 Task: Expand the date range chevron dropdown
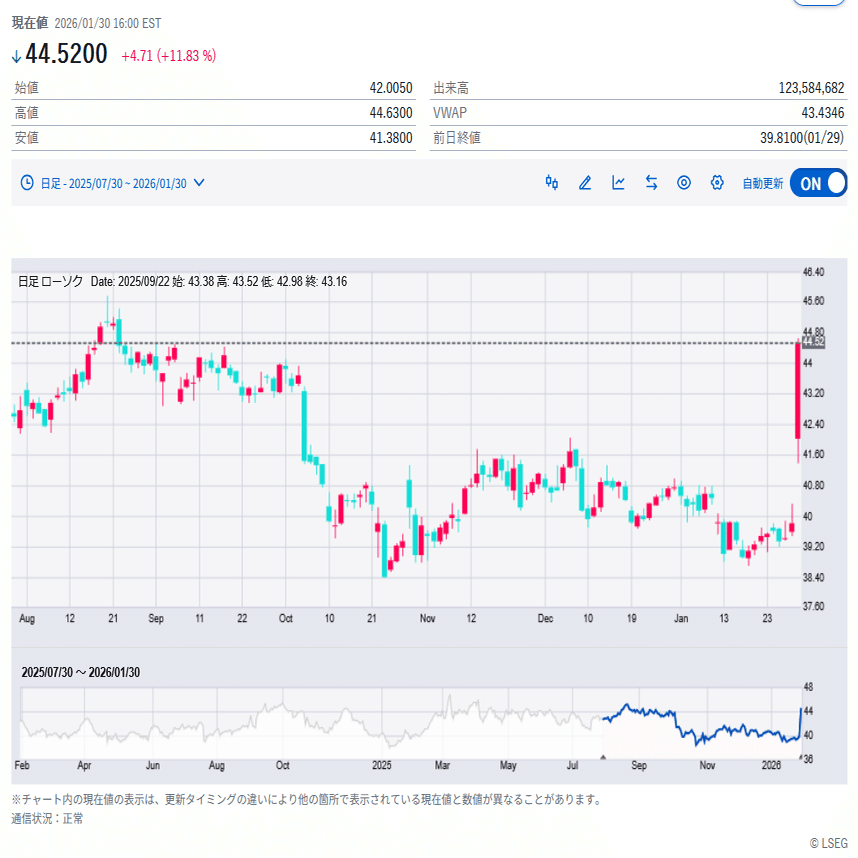click(x=199, y=183)
